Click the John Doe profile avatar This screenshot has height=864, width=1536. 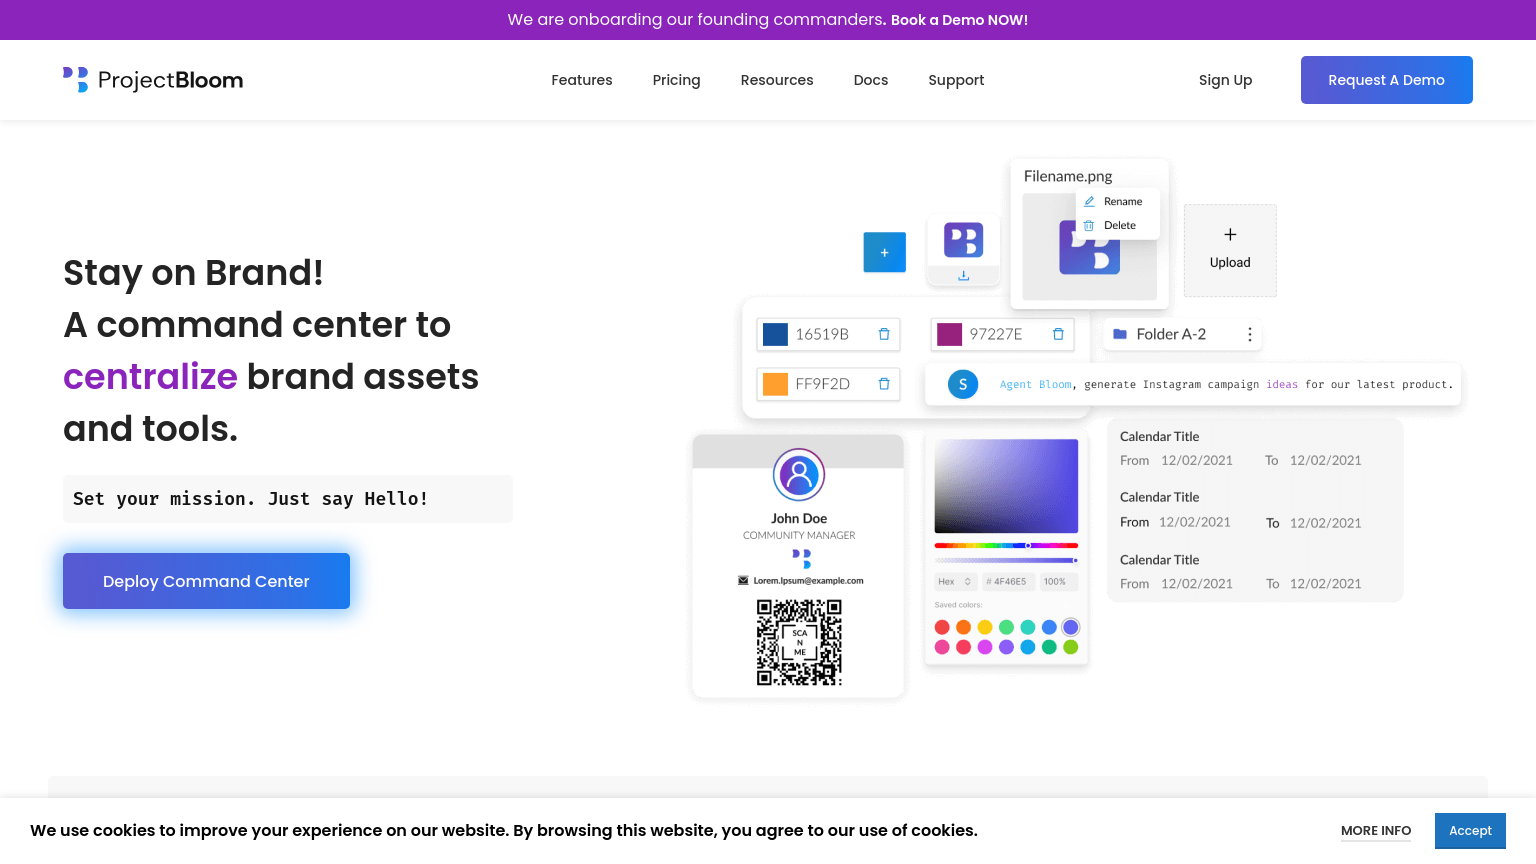tap(798, 474)
